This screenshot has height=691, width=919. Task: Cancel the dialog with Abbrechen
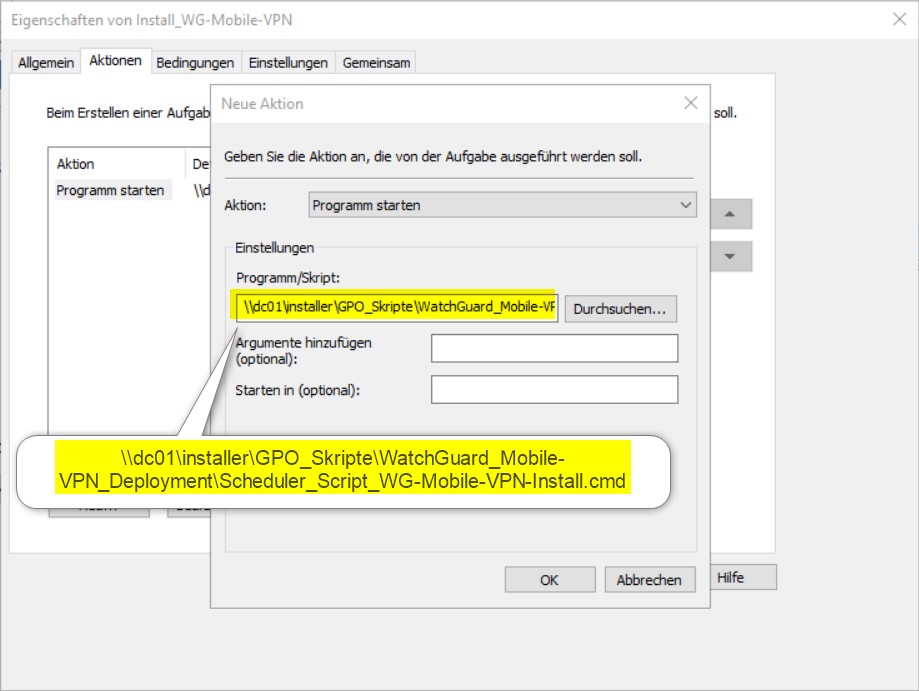pos(649,580)
